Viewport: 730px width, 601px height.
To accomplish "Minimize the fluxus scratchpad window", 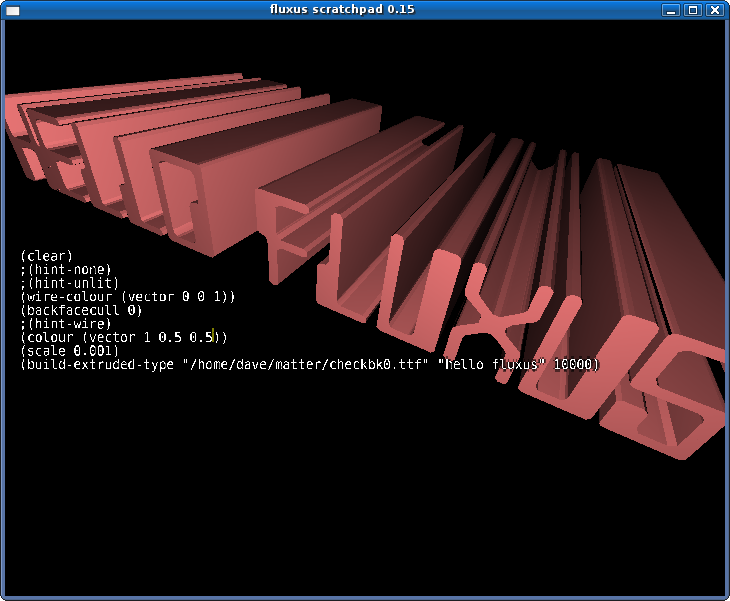I will pos(671,10).
